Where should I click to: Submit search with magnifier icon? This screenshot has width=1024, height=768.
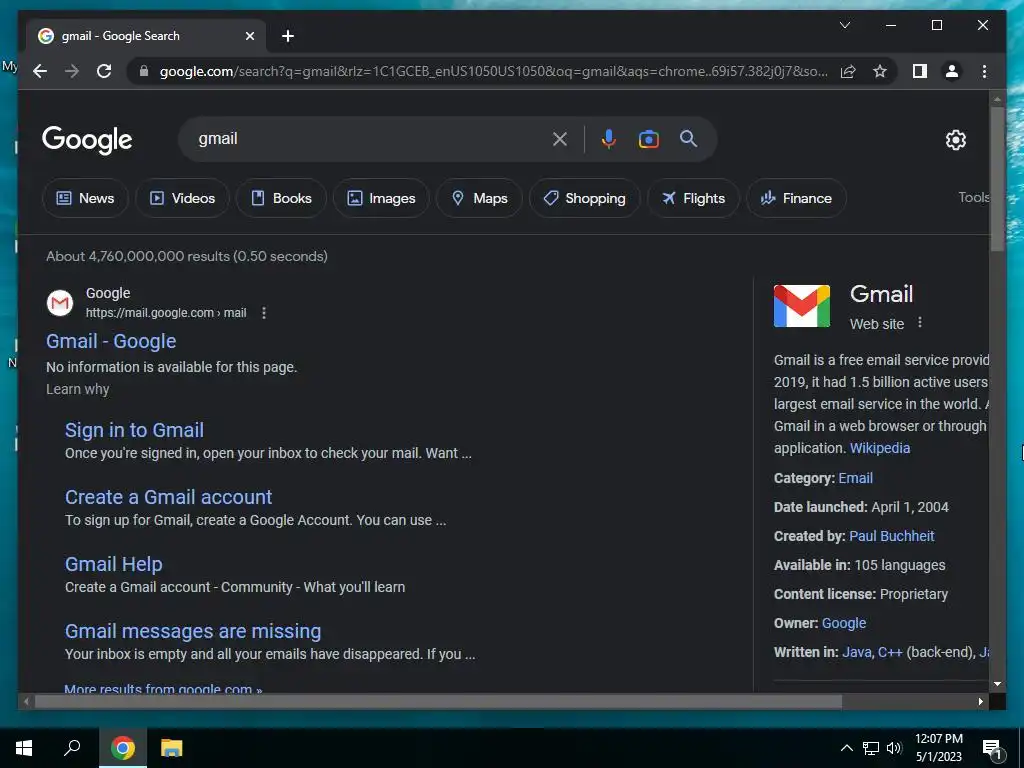click(x=688, y=138)
